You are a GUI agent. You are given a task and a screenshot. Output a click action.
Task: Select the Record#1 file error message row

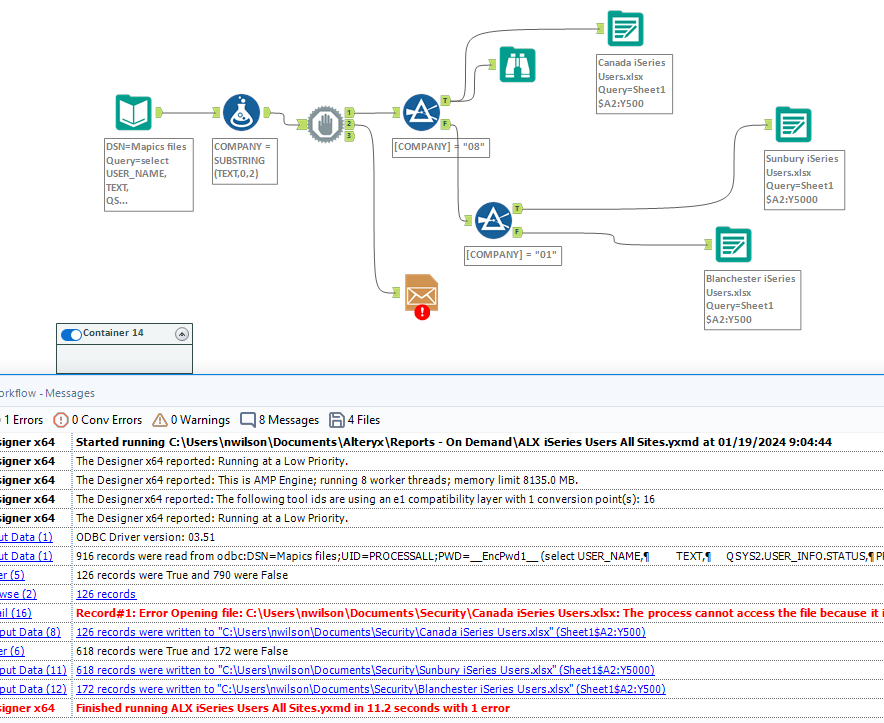click(x=400, y=612)
